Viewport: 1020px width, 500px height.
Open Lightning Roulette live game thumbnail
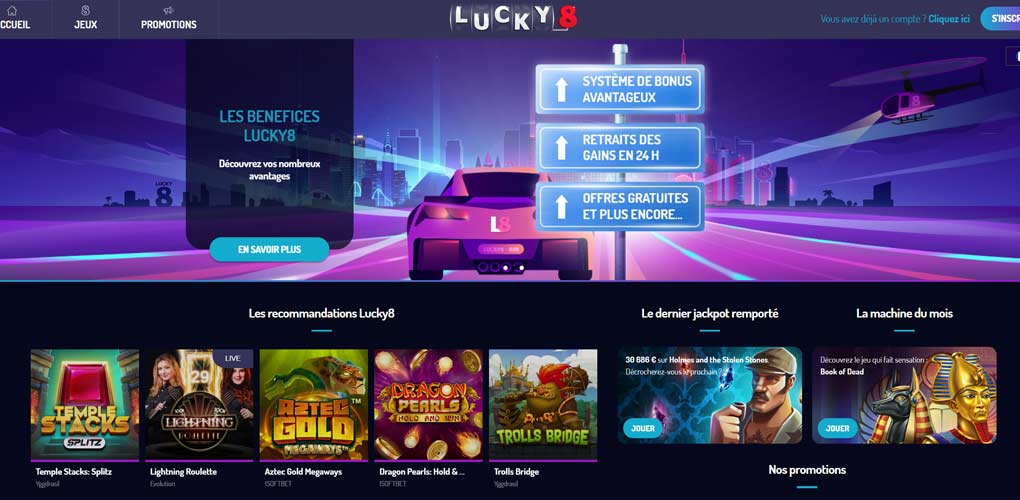199,404
